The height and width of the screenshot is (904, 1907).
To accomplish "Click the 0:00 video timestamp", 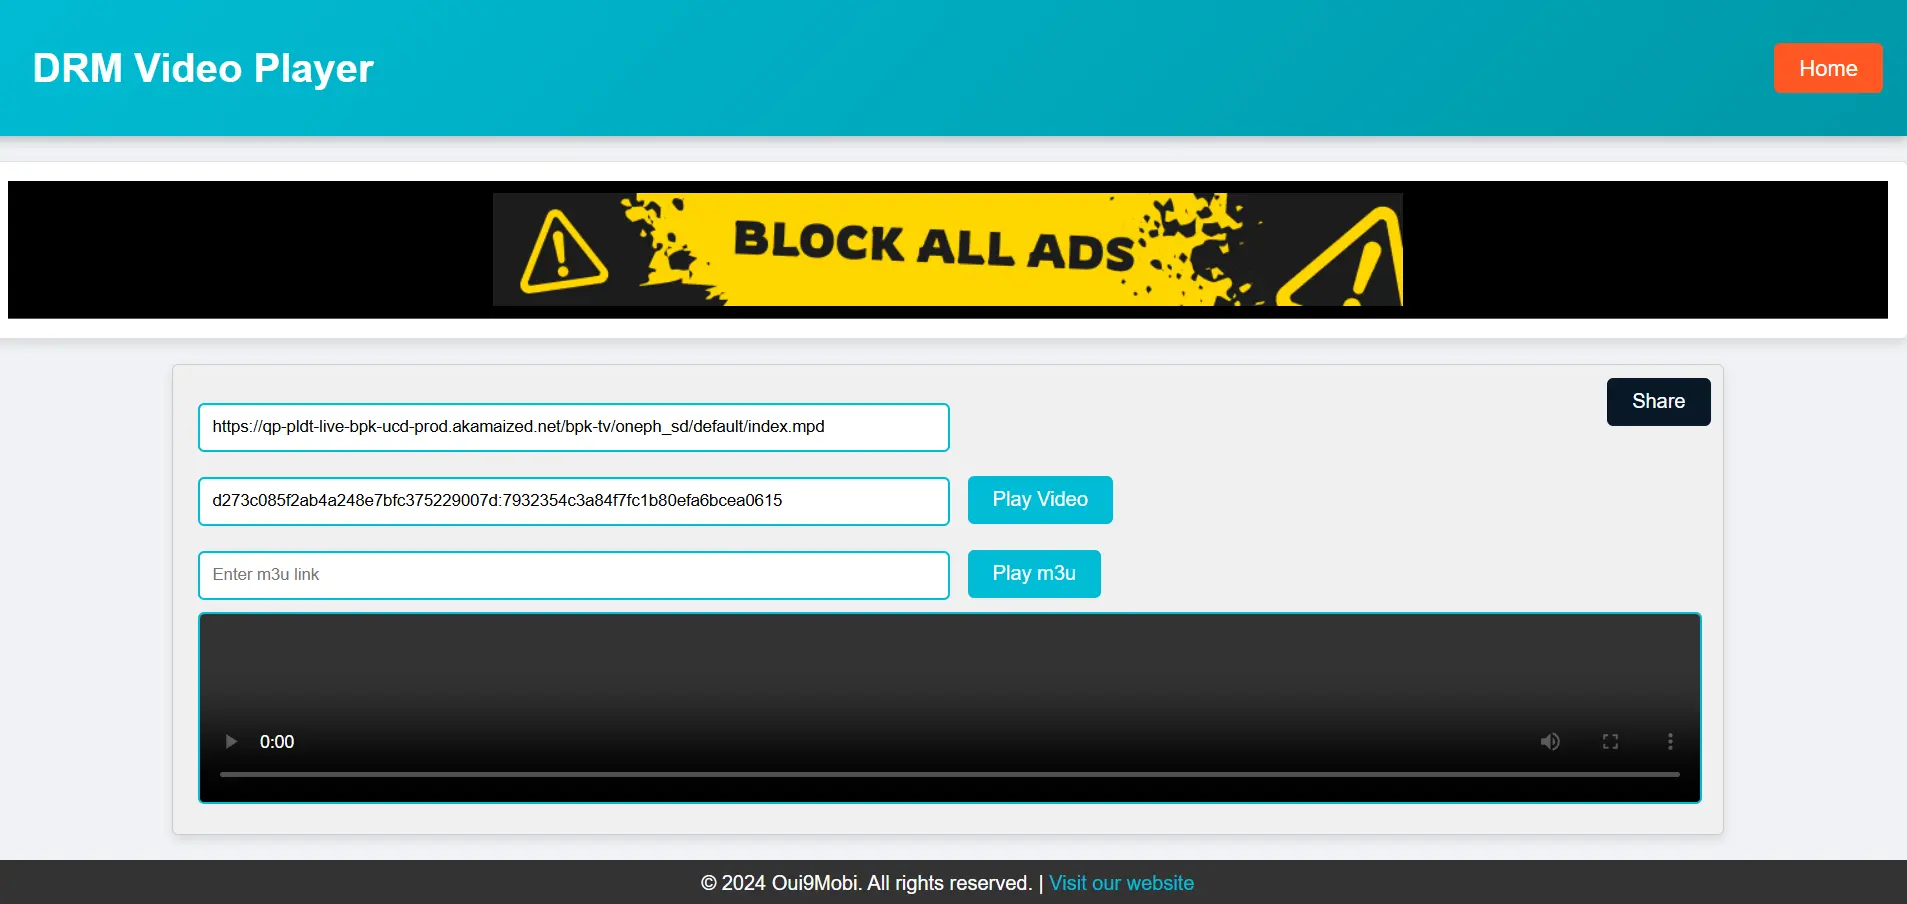I will 277,742.
